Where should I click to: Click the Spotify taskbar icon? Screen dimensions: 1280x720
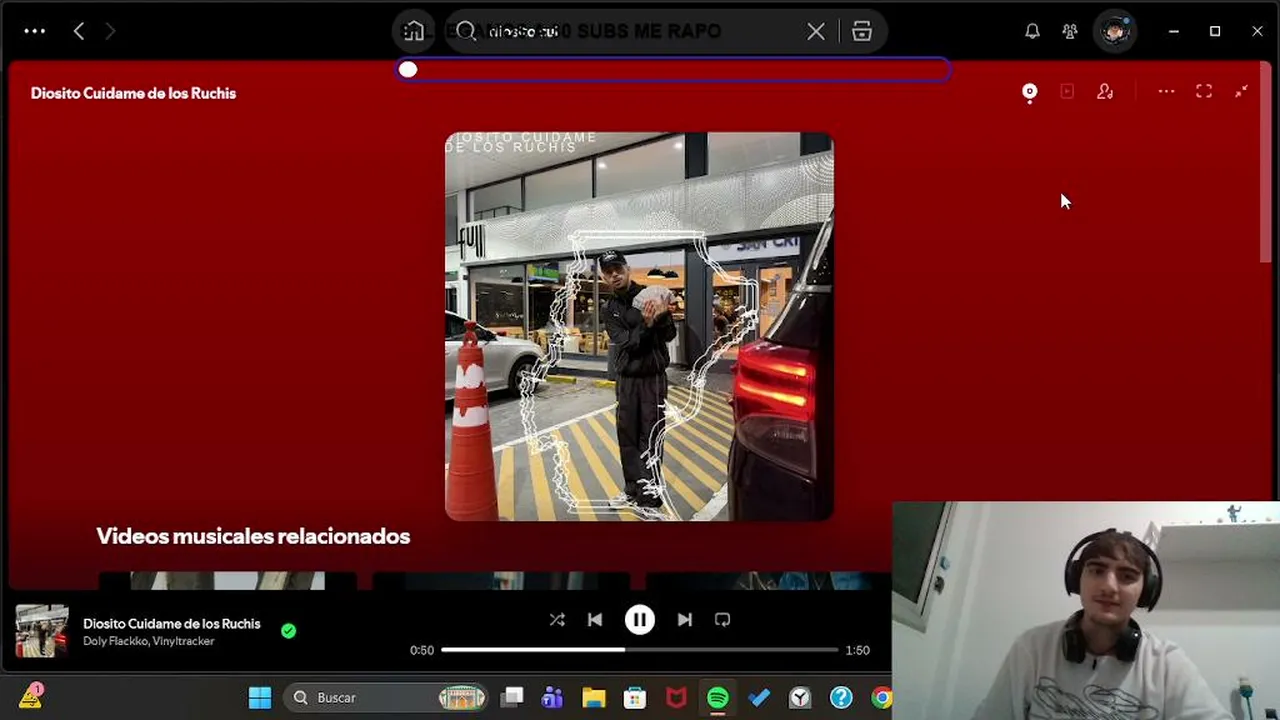click(718, 698)
